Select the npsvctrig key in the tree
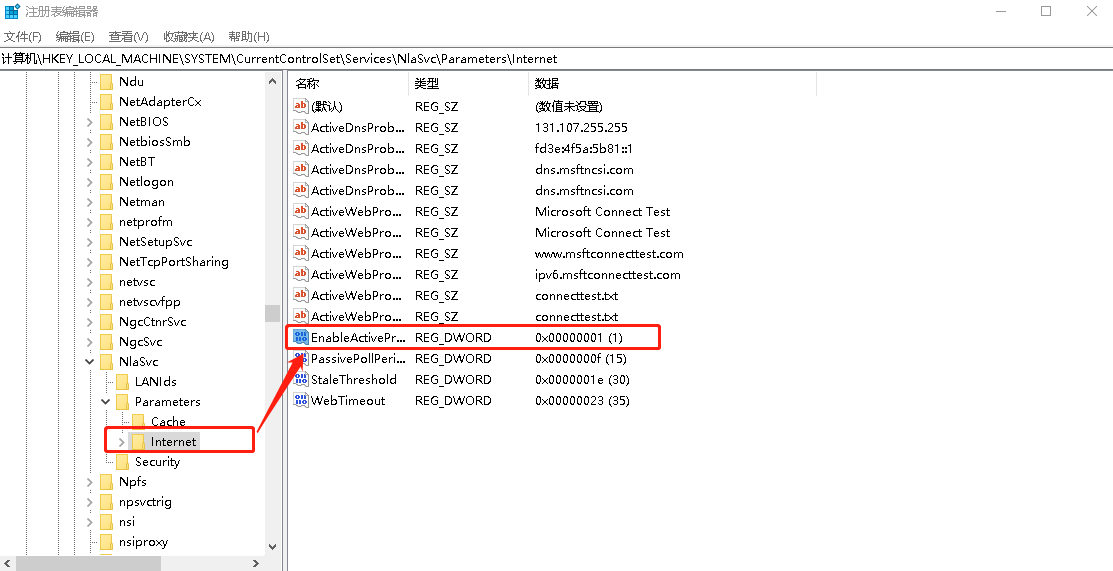The height and width of the screenshot is (571, 1113). pos(145,501)
